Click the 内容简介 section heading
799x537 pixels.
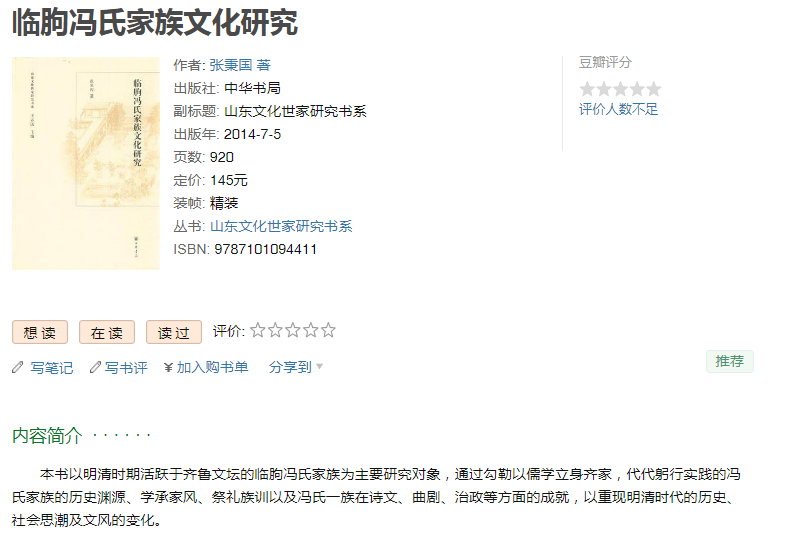(47, 436)
